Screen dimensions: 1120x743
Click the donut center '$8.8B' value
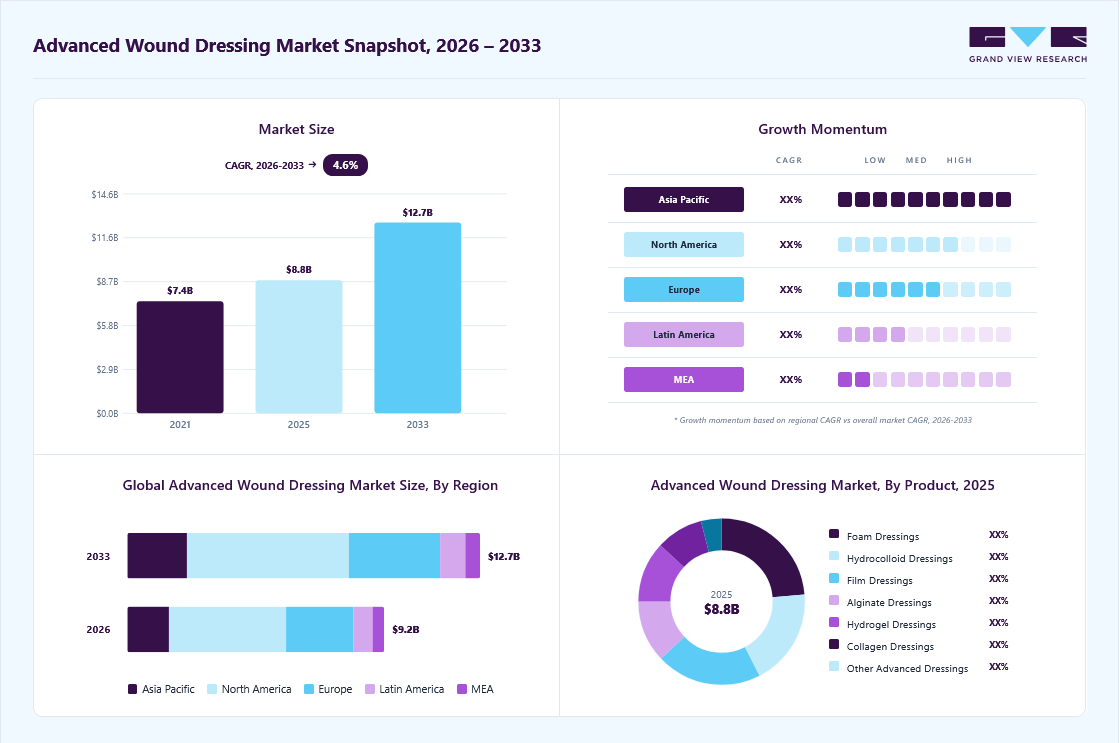(721, 609)
